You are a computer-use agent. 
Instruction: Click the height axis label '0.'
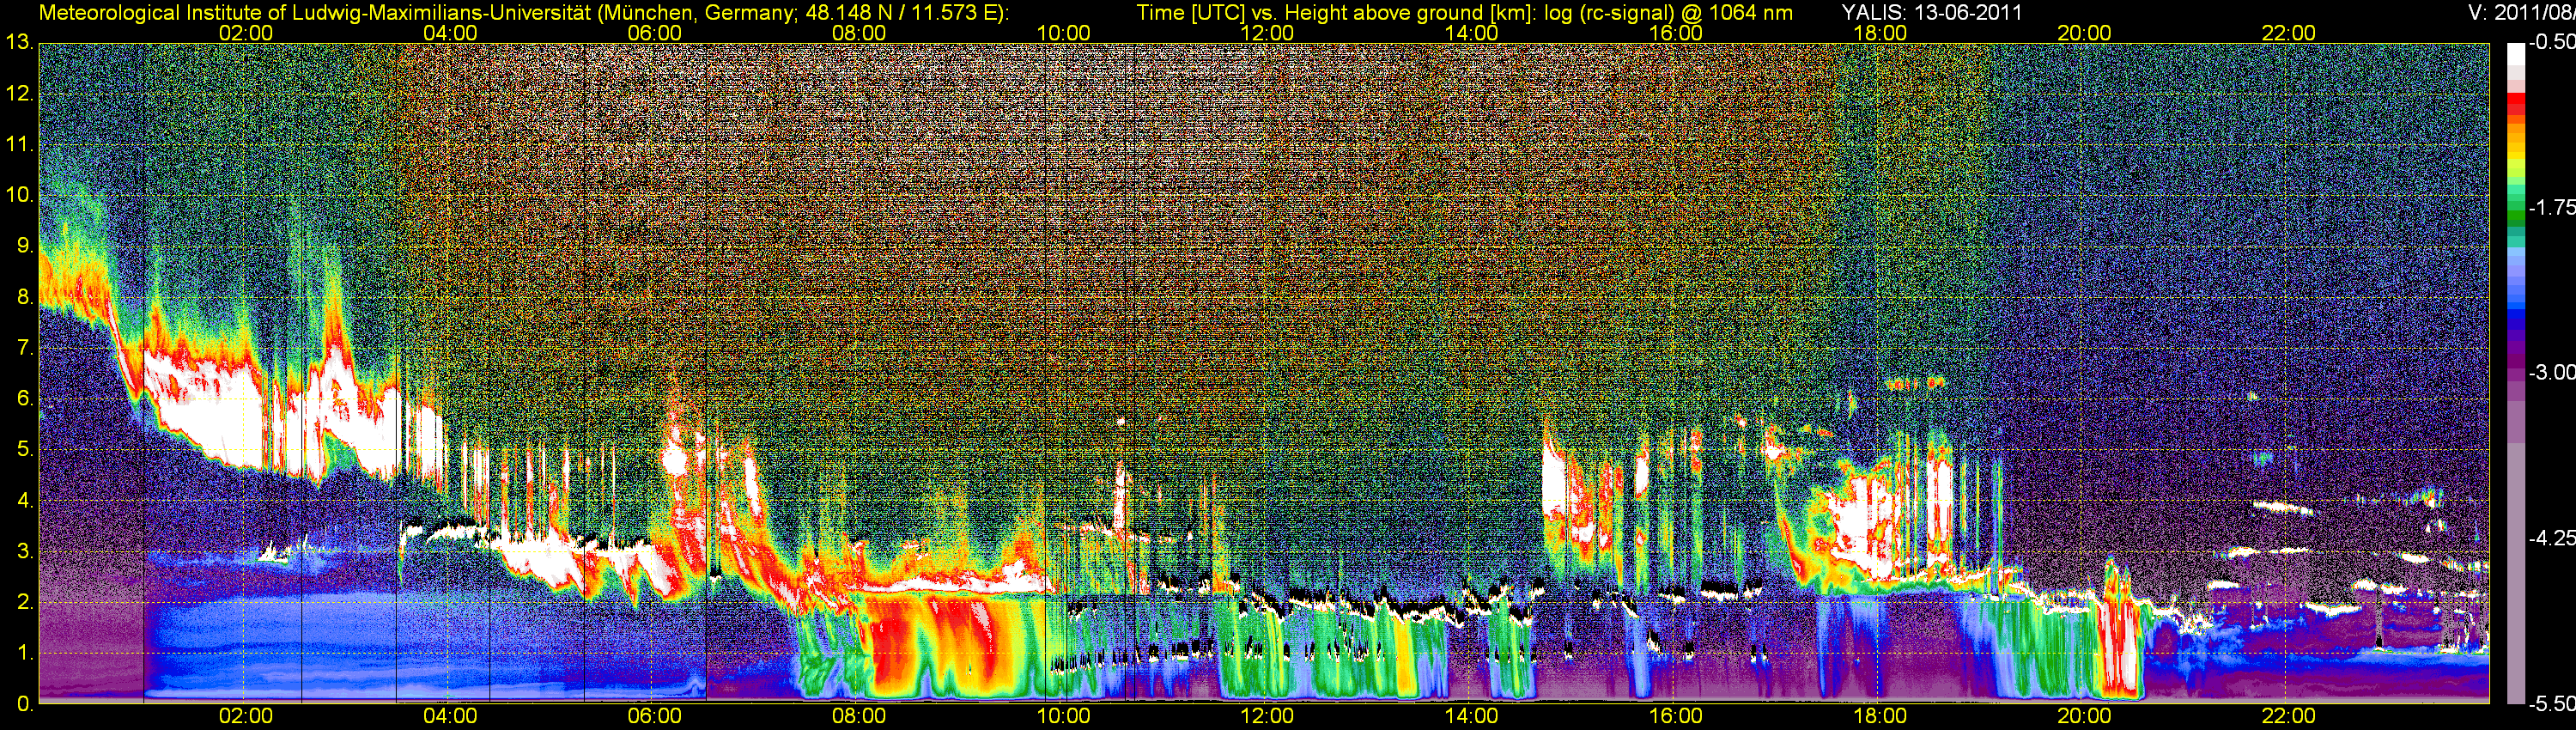25,704
